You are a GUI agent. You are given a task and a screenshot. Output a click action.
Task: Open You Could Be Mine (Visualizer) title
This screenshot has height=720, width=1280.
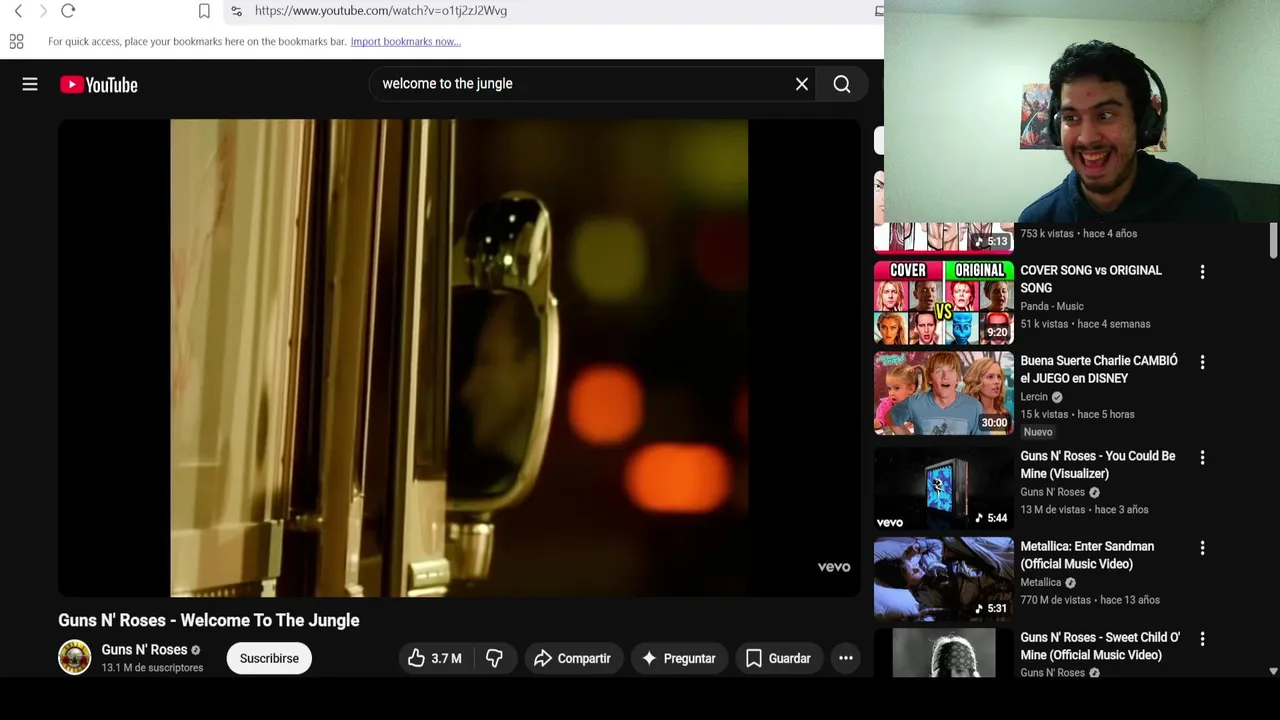1098,465
